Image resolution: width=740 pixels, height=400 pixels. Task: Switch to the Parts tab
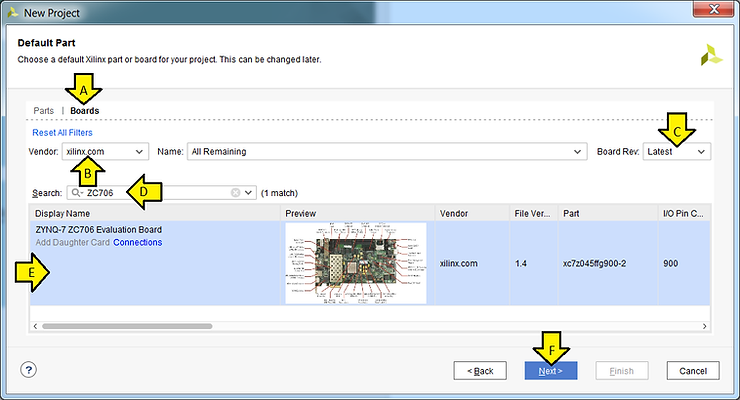[x=43, y=110]
